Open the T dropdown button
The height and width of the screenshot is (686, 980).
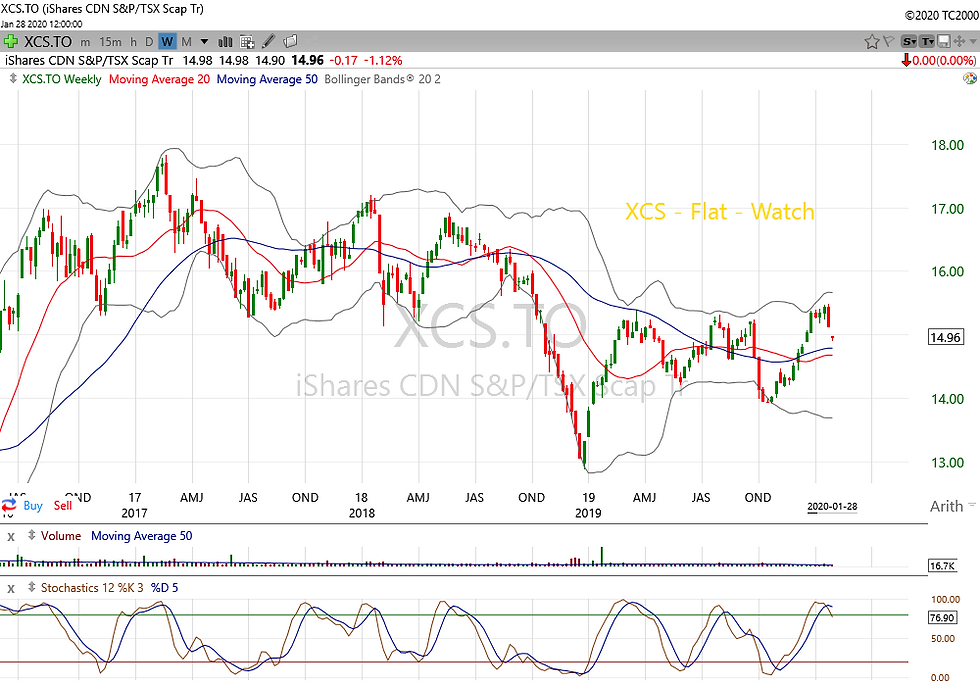(x=928, y=42)
